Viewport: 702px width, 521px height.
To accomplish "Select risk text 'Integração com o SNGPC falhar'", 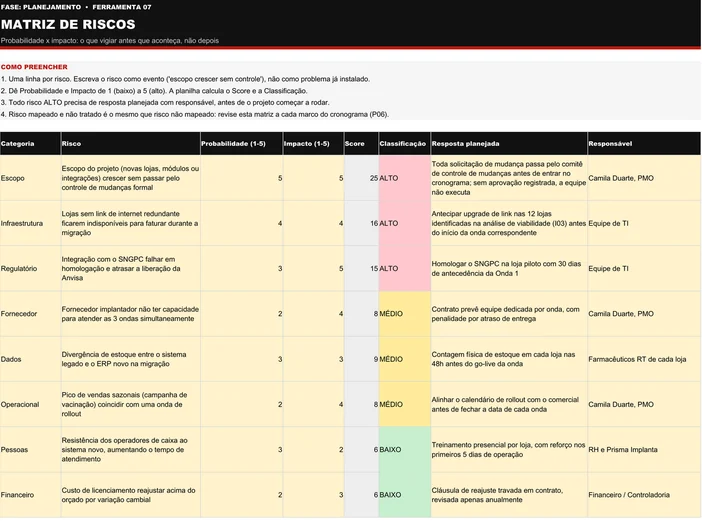I will (121, 269).
